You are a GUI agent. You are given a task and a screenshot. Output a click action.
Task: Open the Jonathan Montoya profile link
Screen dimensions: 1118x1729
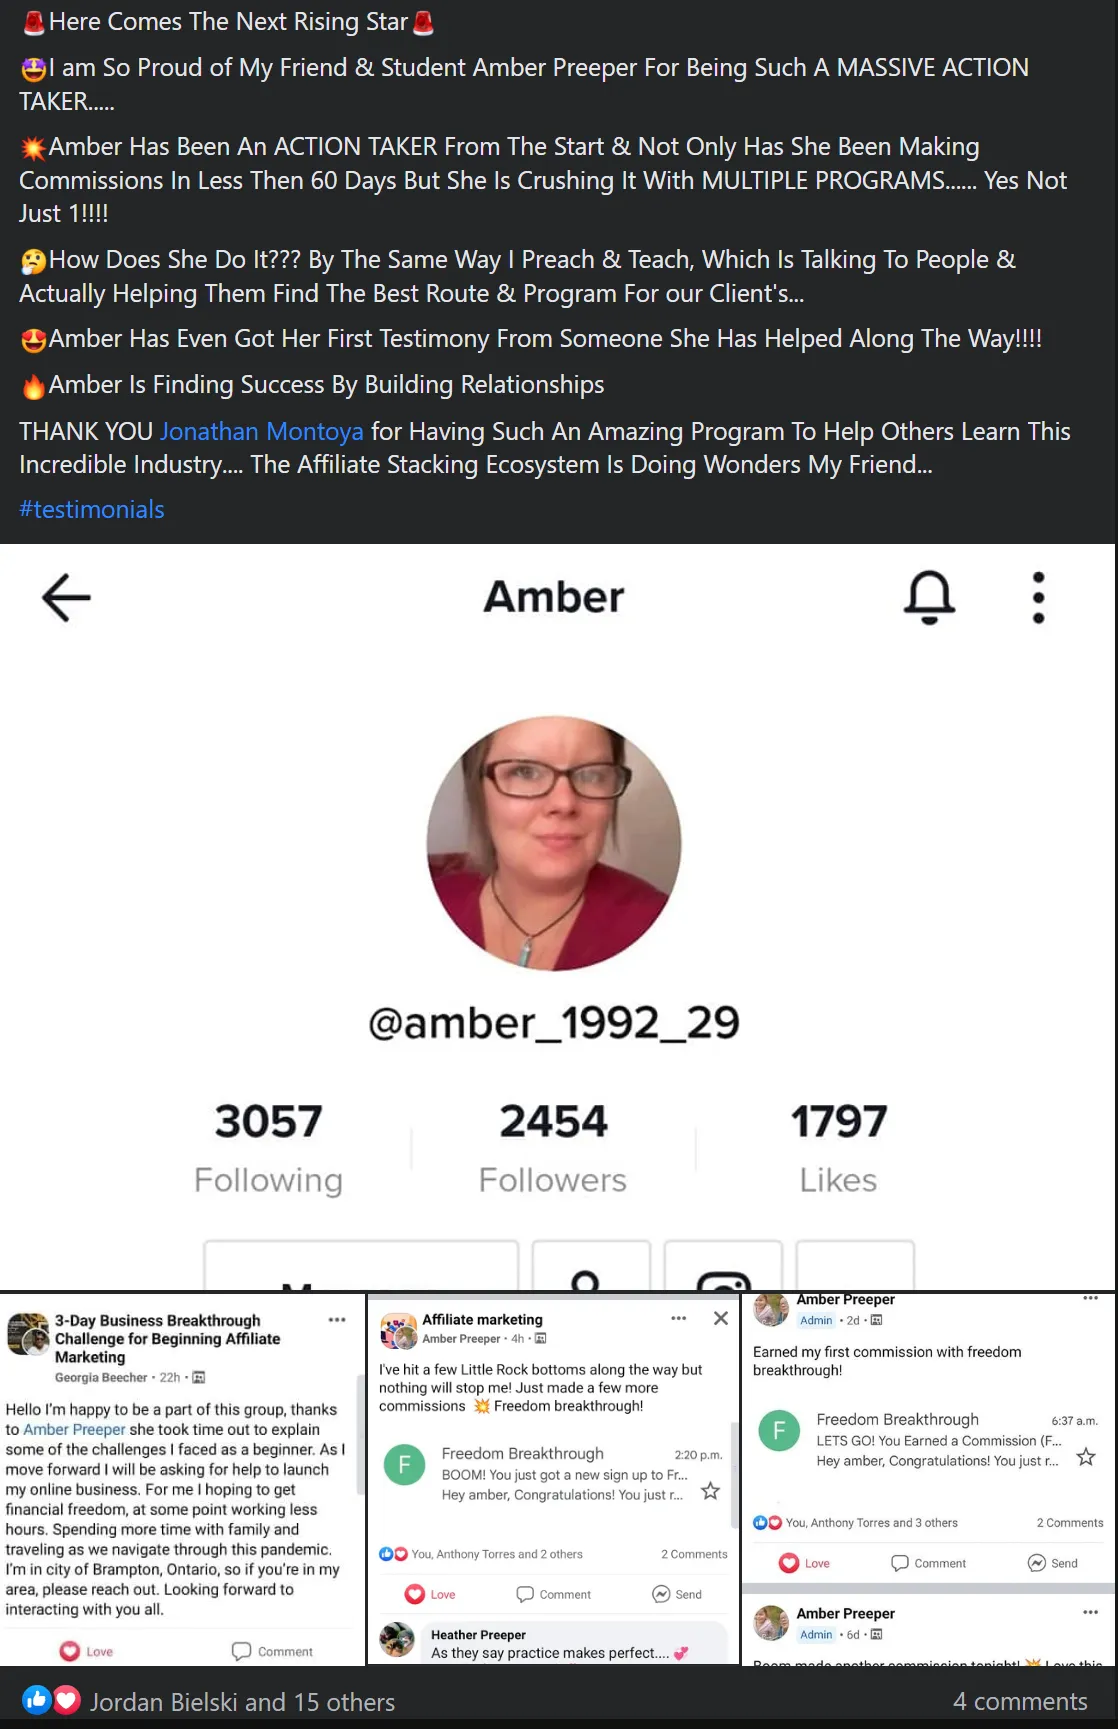coord(262,431)
